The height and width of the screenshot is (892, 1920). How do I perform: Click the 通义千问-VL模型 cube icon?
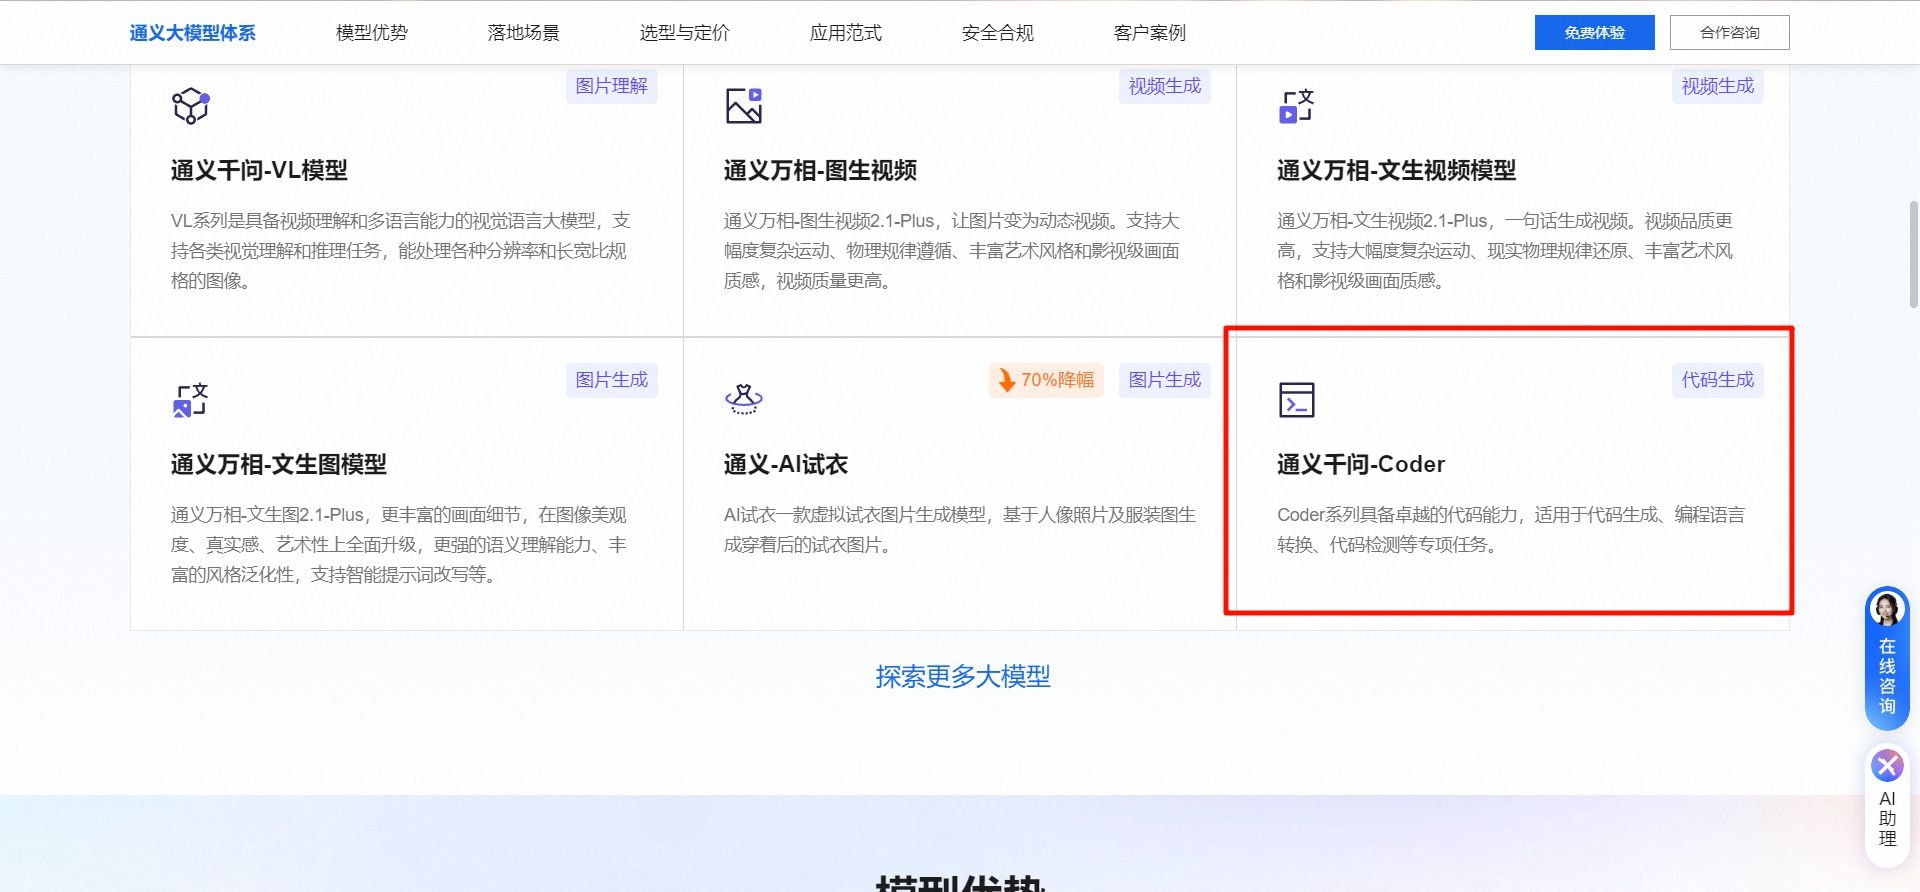click(190, 106)
